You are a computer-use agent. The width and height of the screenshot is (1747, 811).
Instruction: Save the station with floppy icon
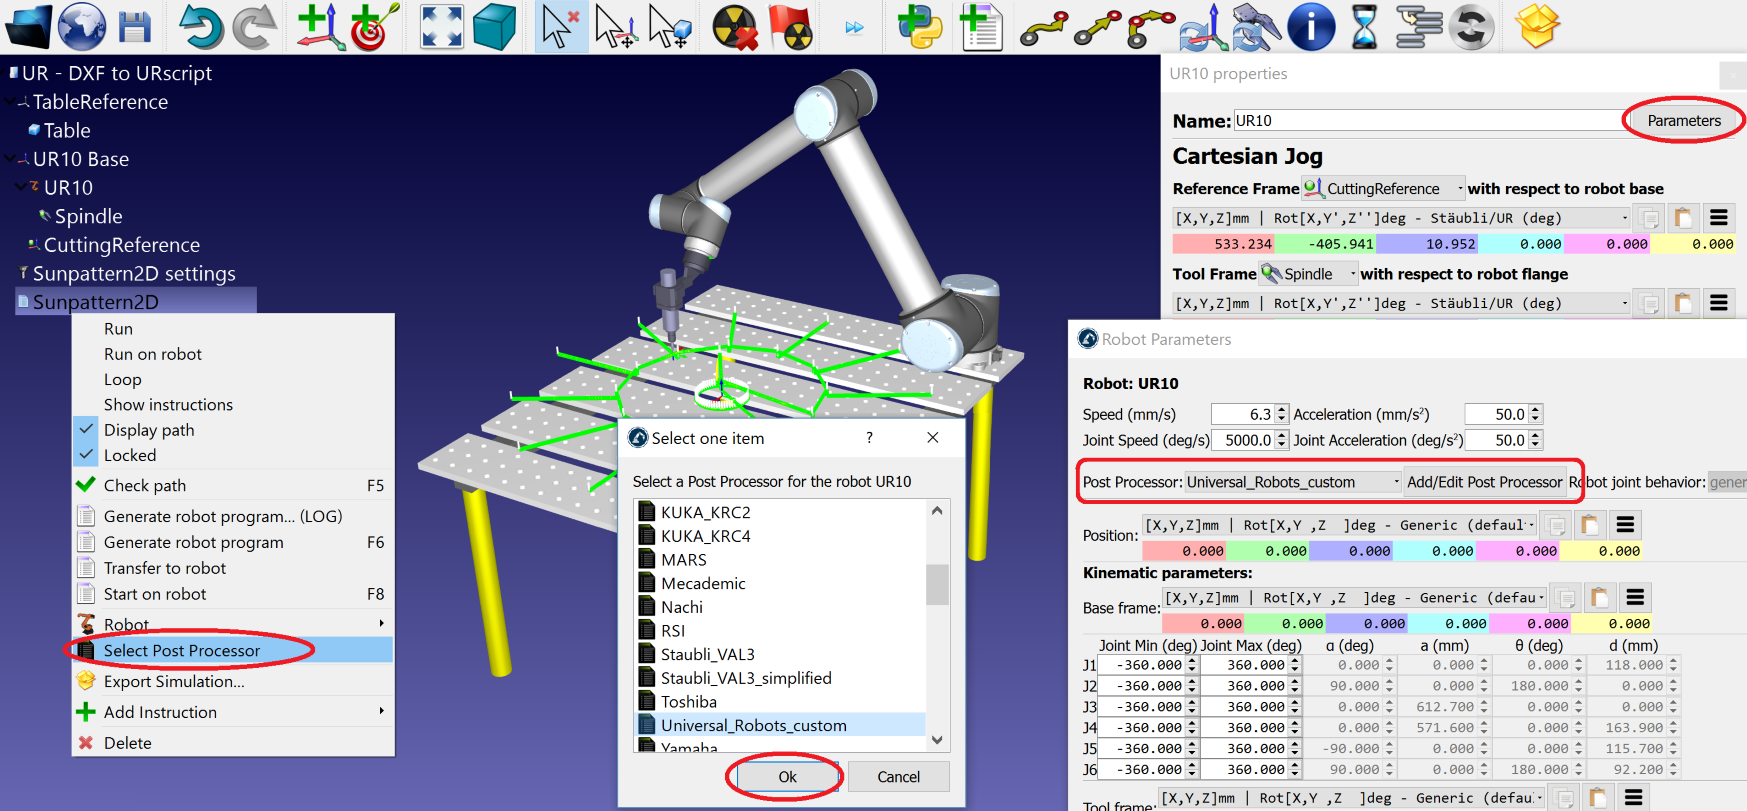[x=135, y=27]
